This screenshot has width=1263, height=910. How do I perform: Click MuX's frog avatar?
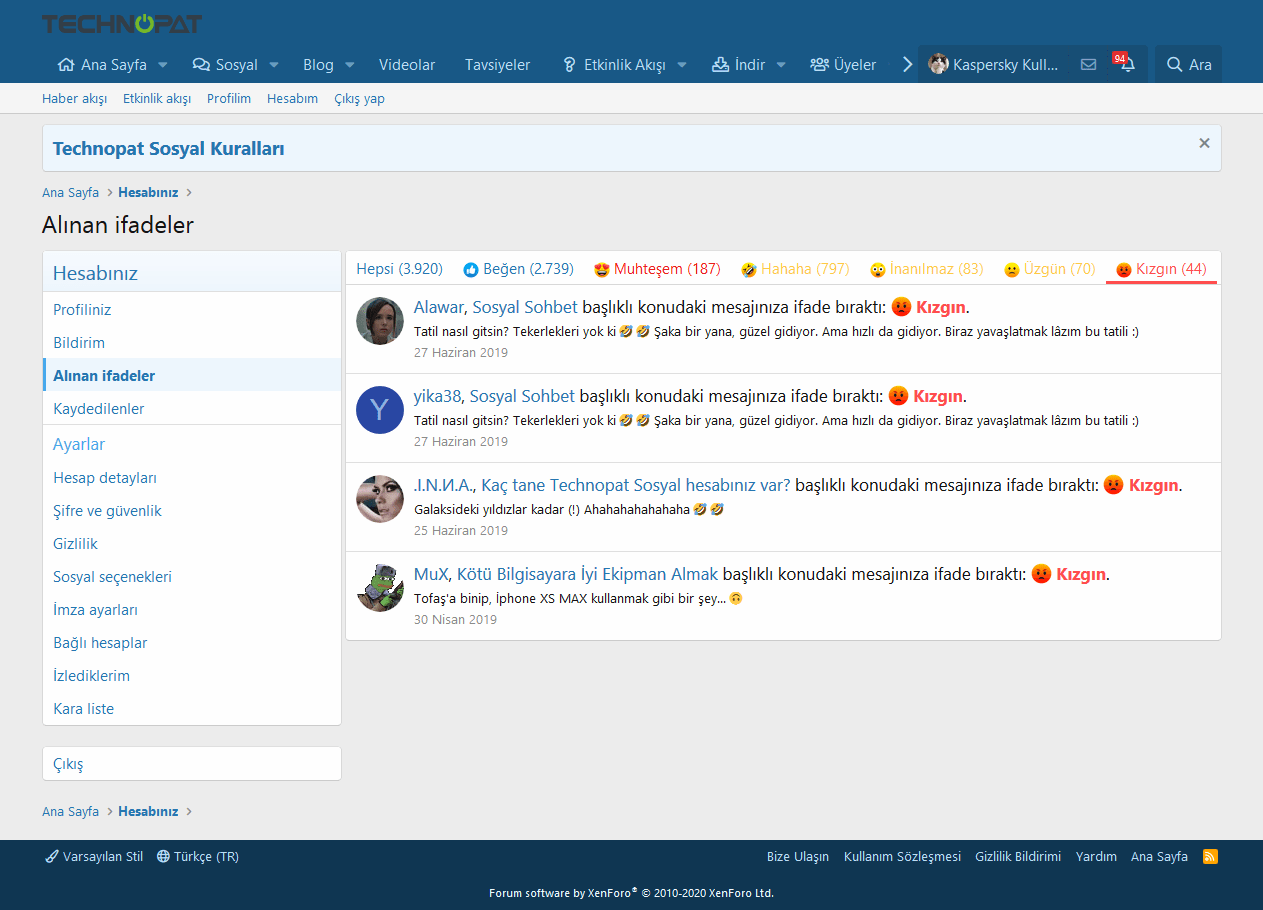click(380, 588)
